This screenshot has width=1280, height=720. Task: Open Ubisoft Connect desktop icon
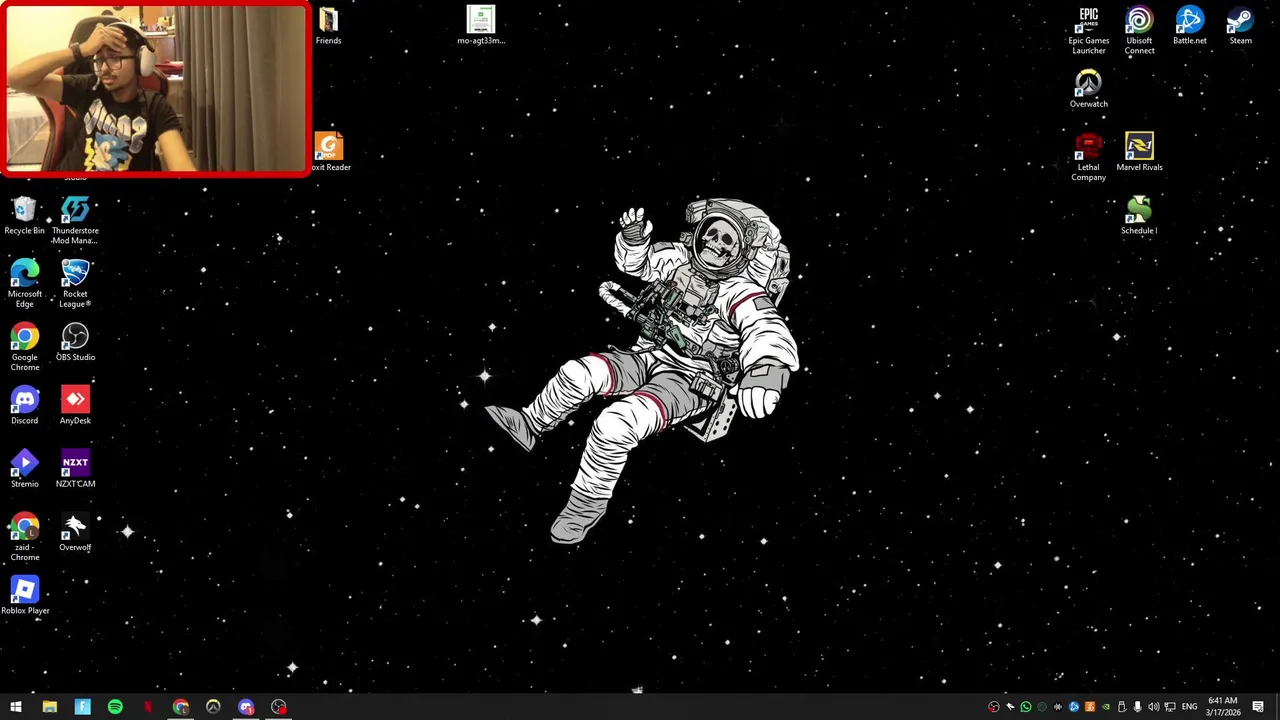point(1139,31)
